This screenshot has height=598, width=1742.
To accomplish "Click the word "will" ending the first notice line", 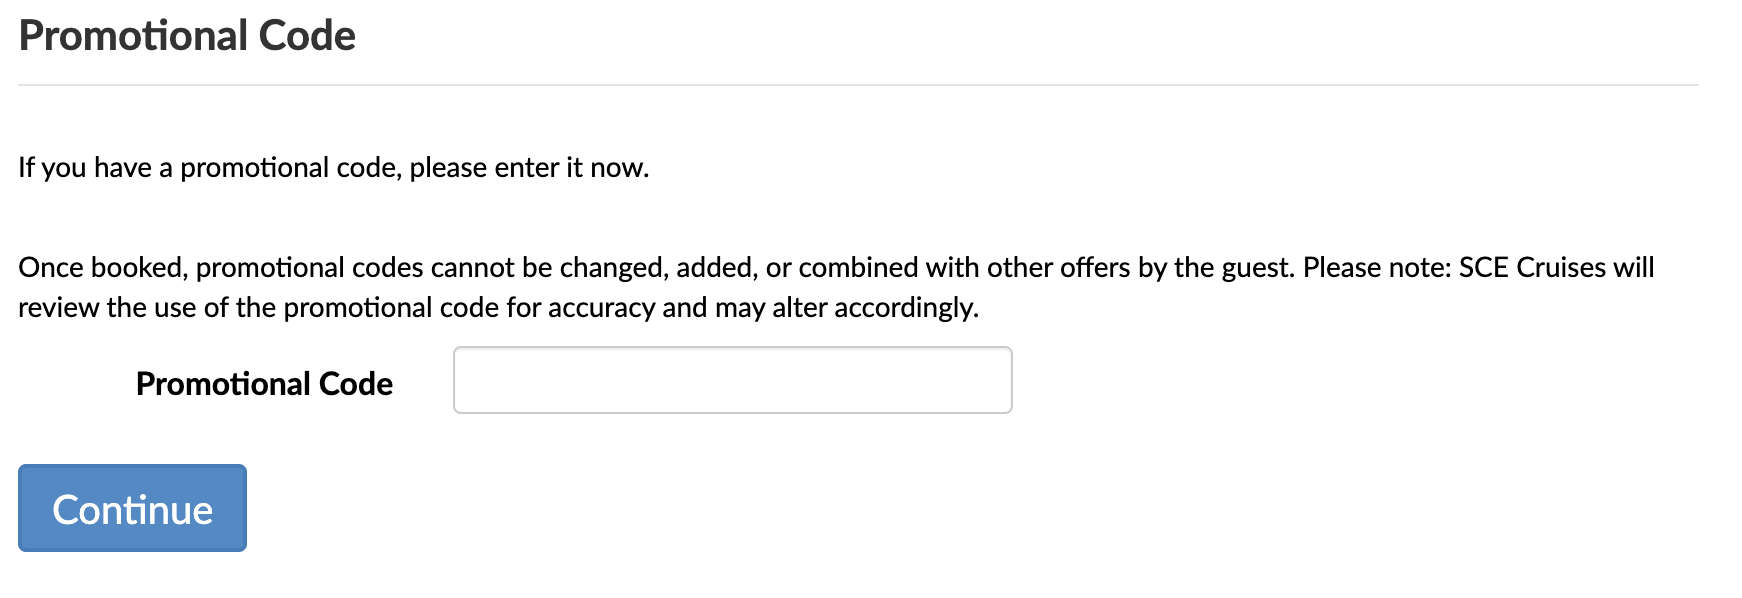I will [1633, 268].
